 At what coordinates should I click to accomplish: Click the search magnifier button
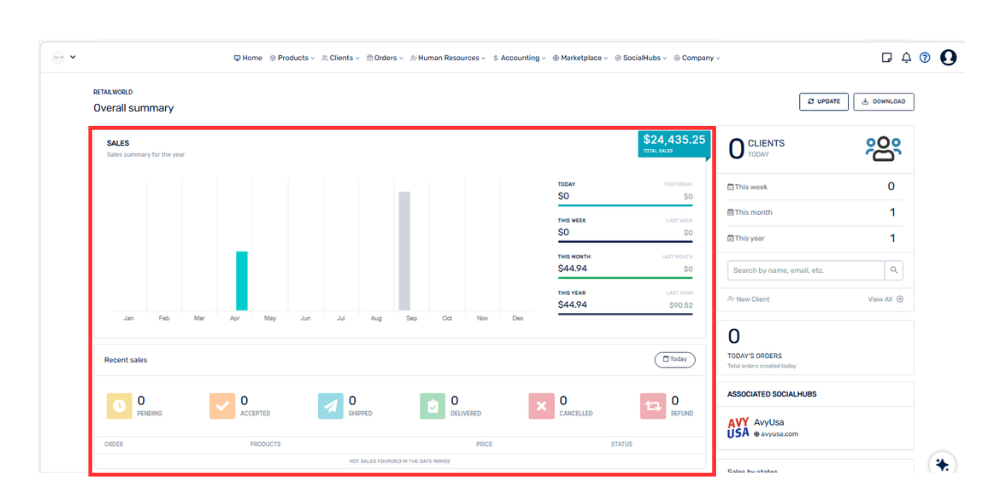pos(894,270)
